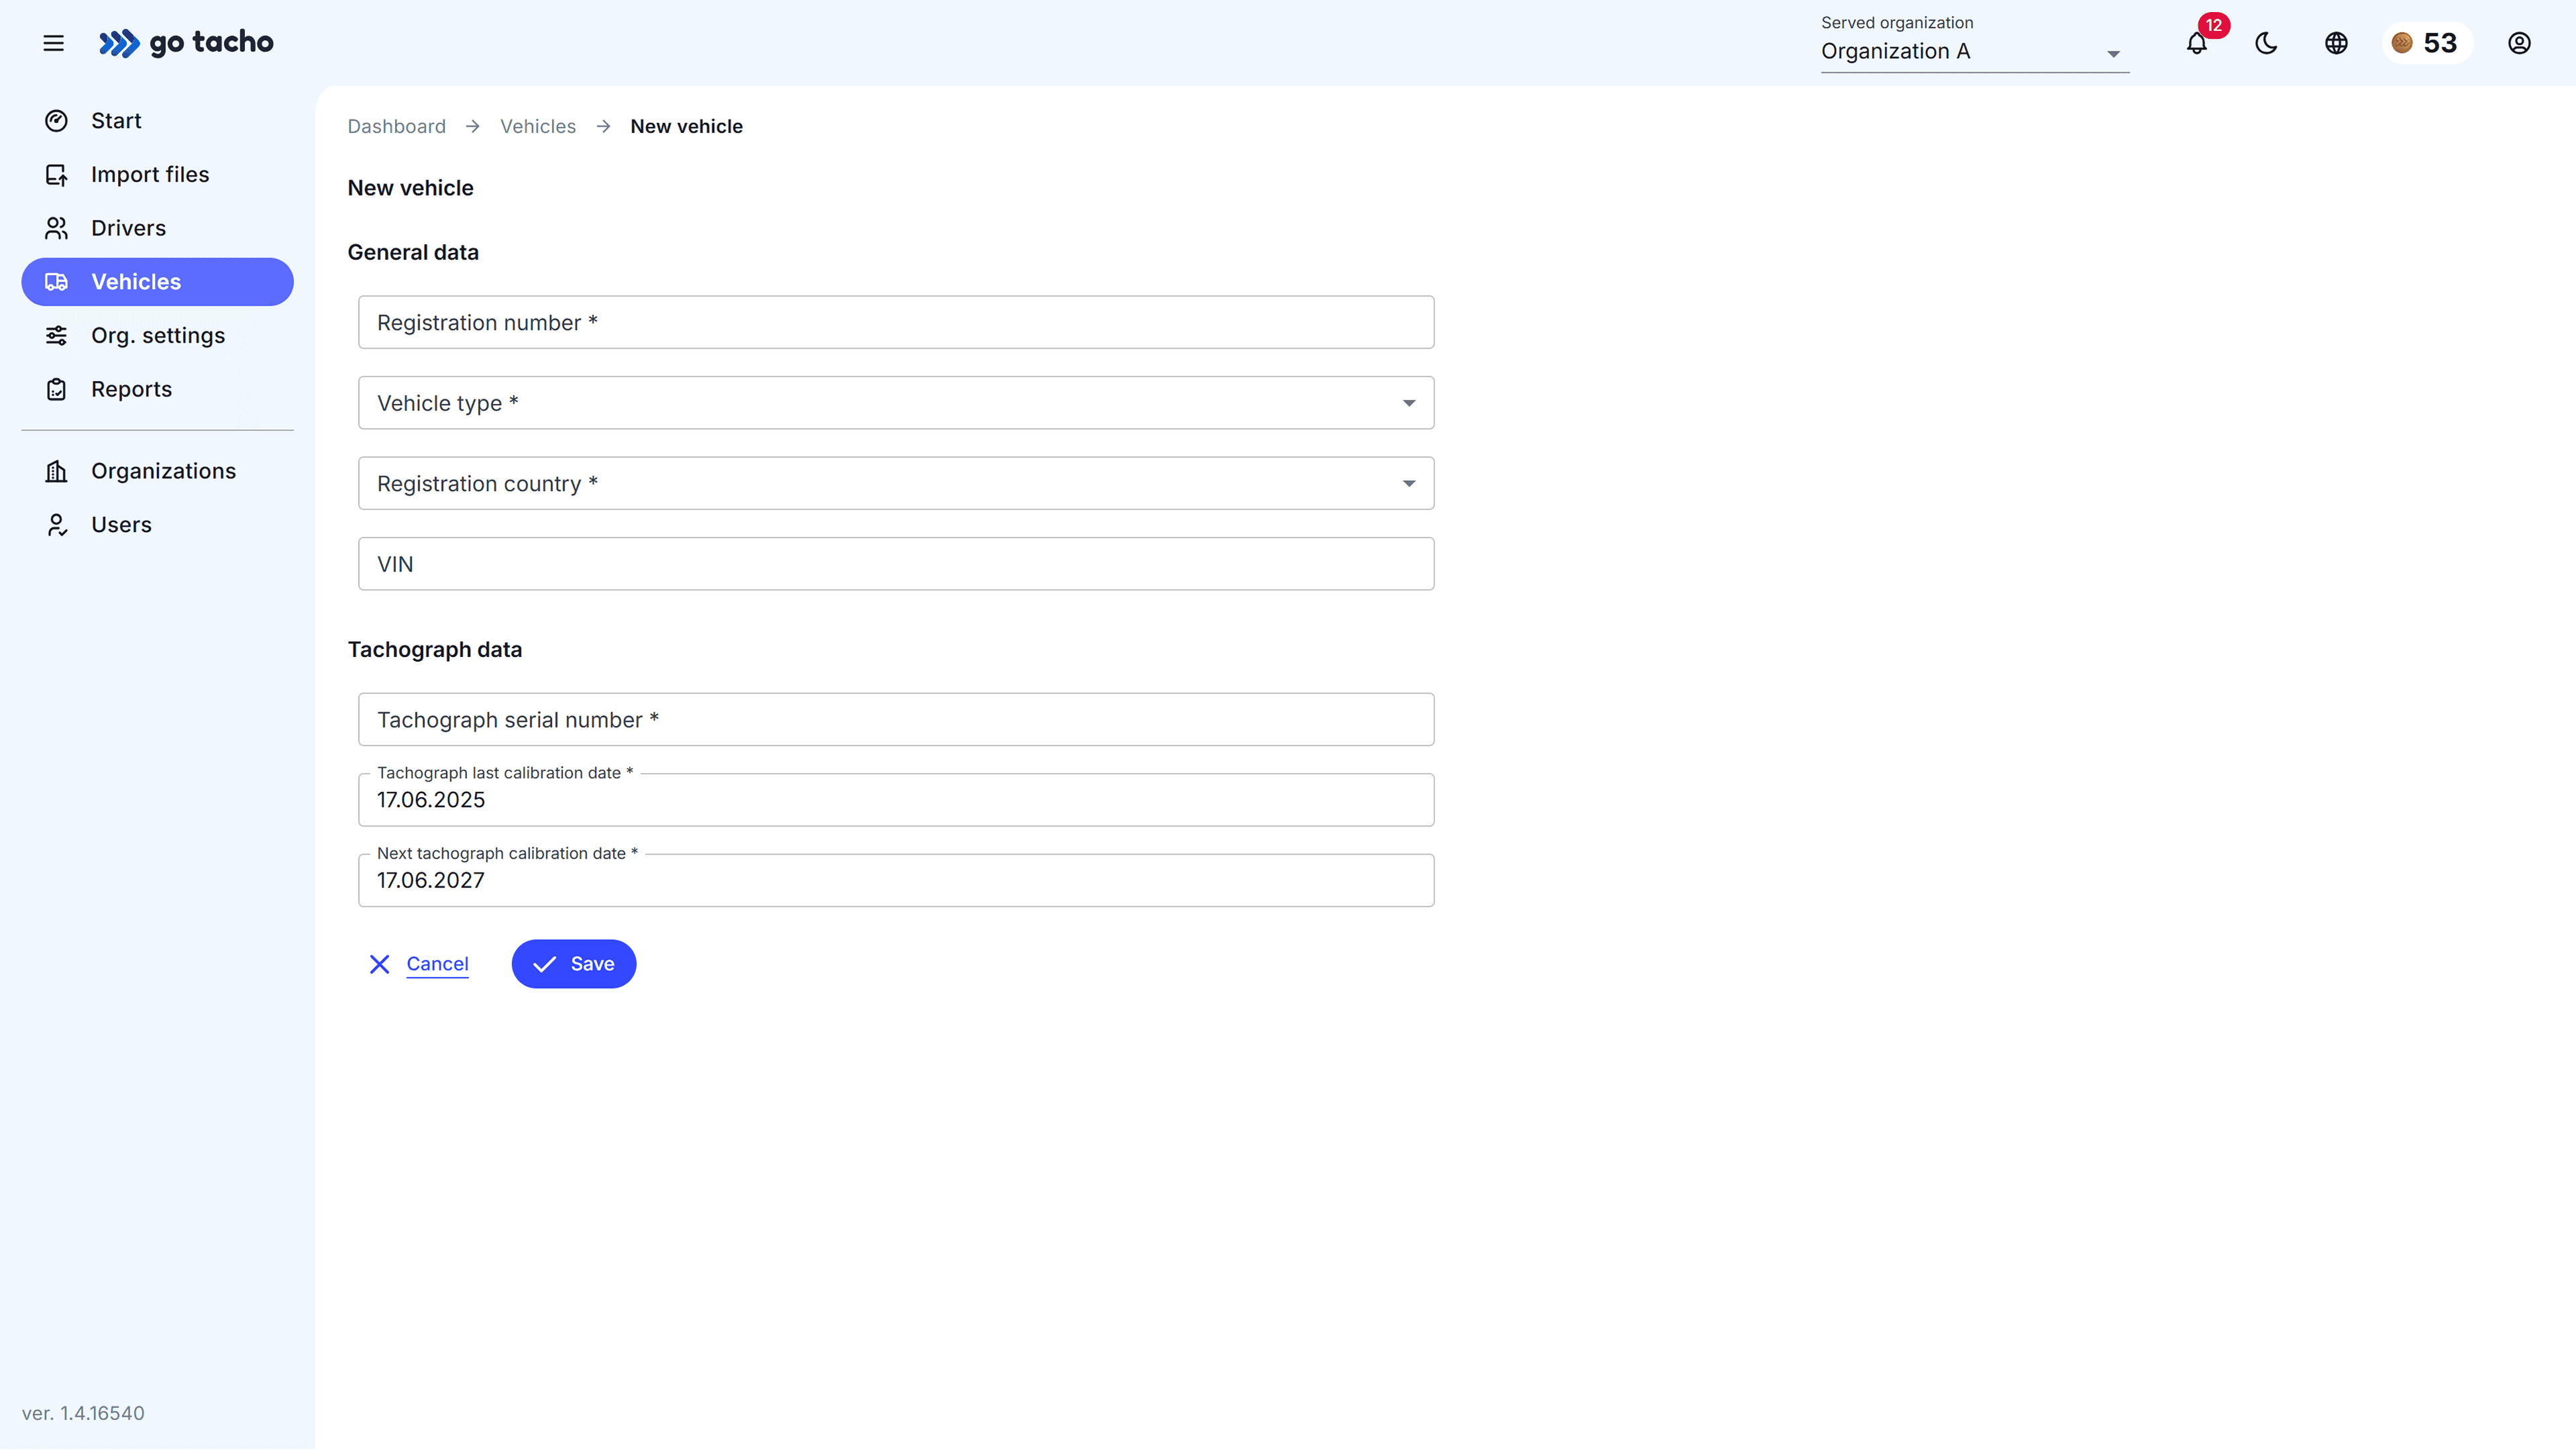Open the Vehicle type dropdown
This screenshot has width=2576, height=1450.
(895, 403)
